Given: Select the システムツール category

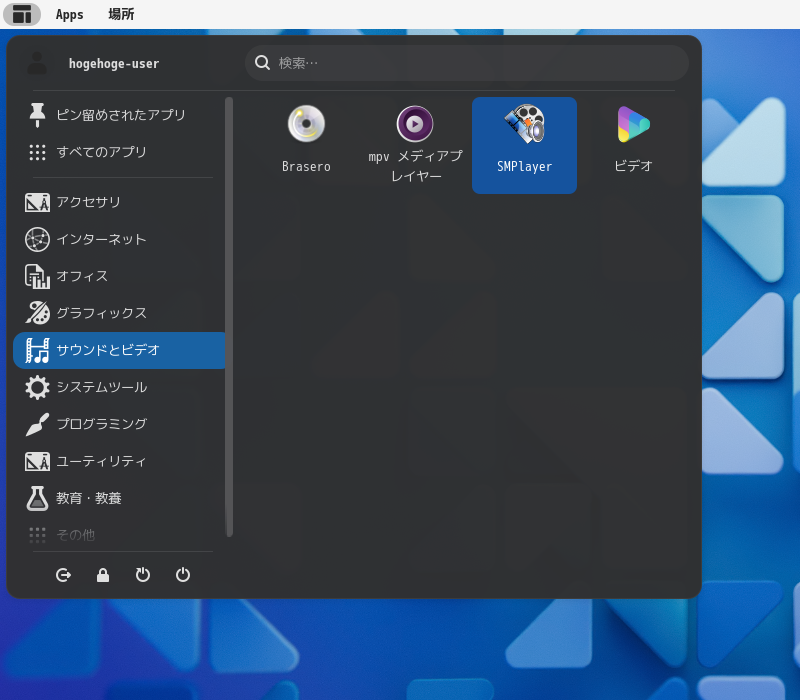Looking at the screenshot, I should pyautogui.click(x=119, y=387).
